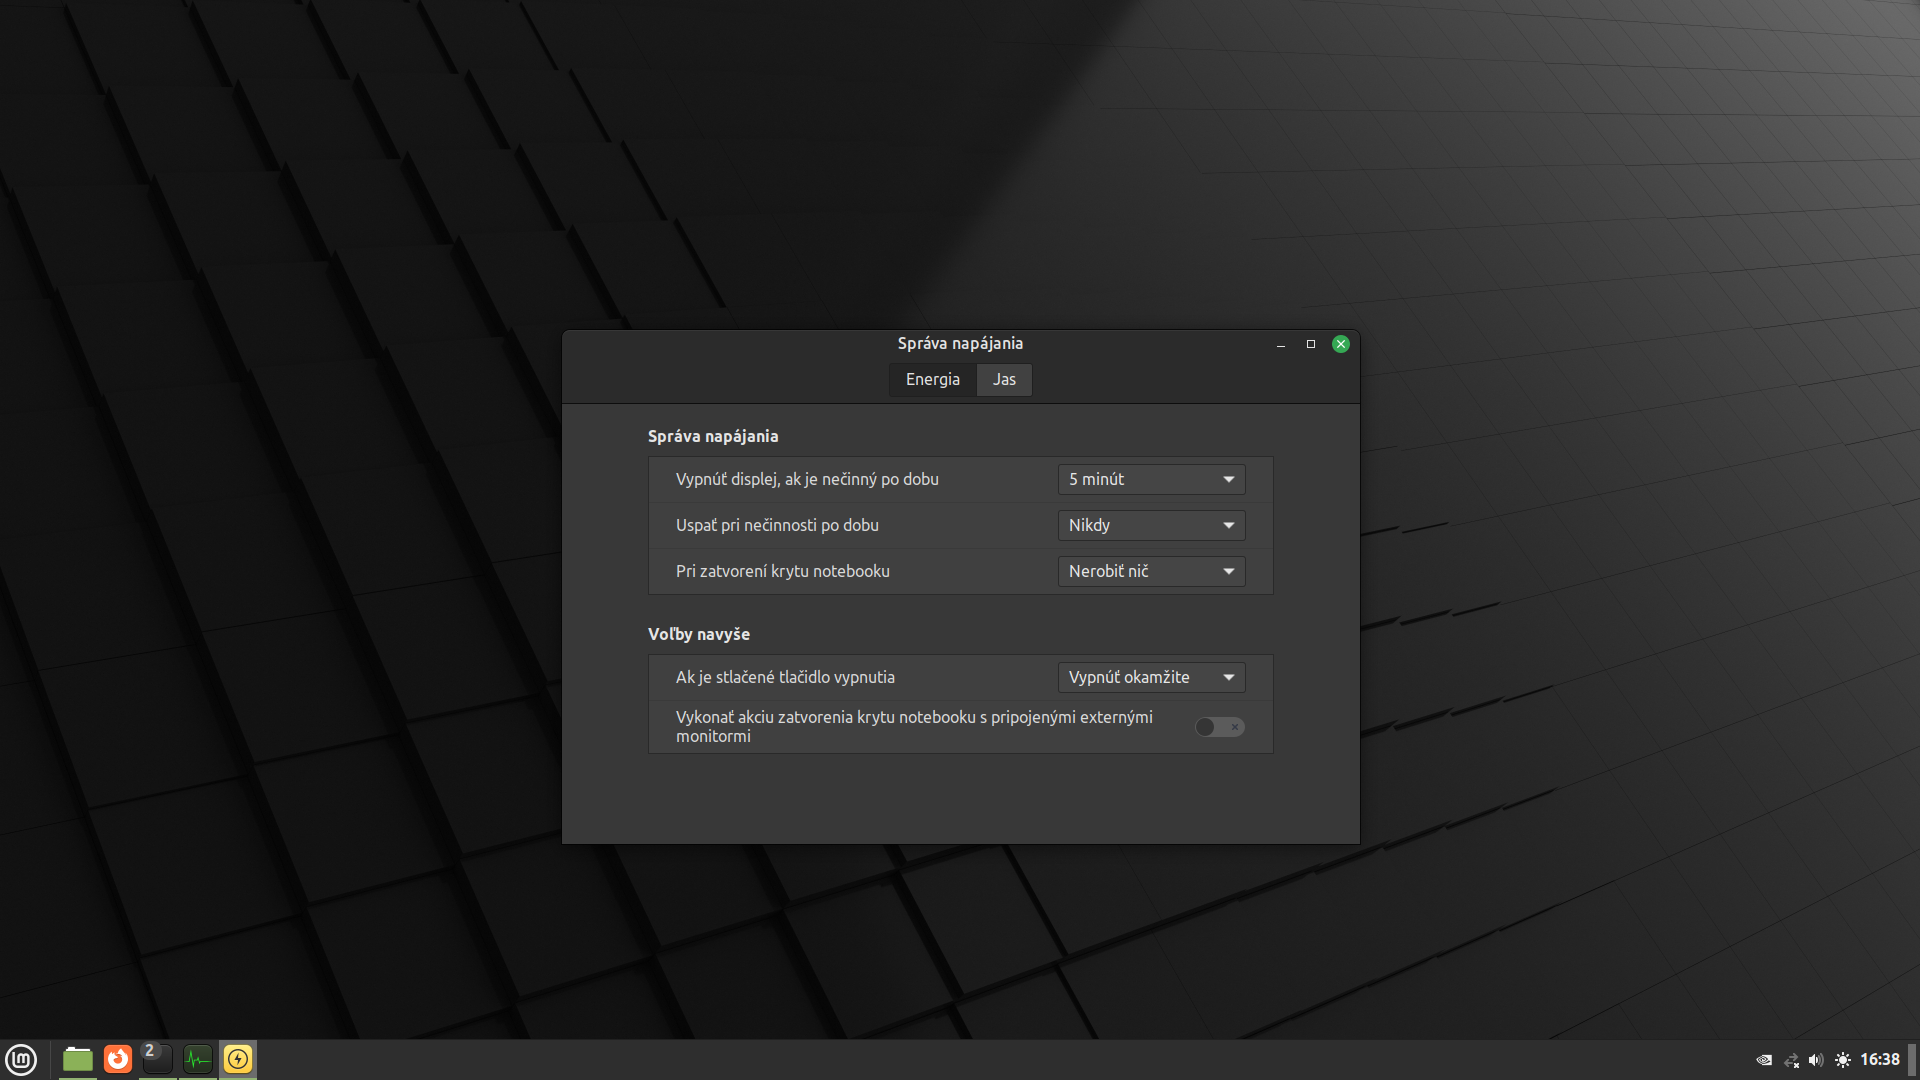Open the 'Nerobiť nič' lid close dropdown
The width and height of the screenshot is (1920, 1080).
click(x=1151, y=571)
